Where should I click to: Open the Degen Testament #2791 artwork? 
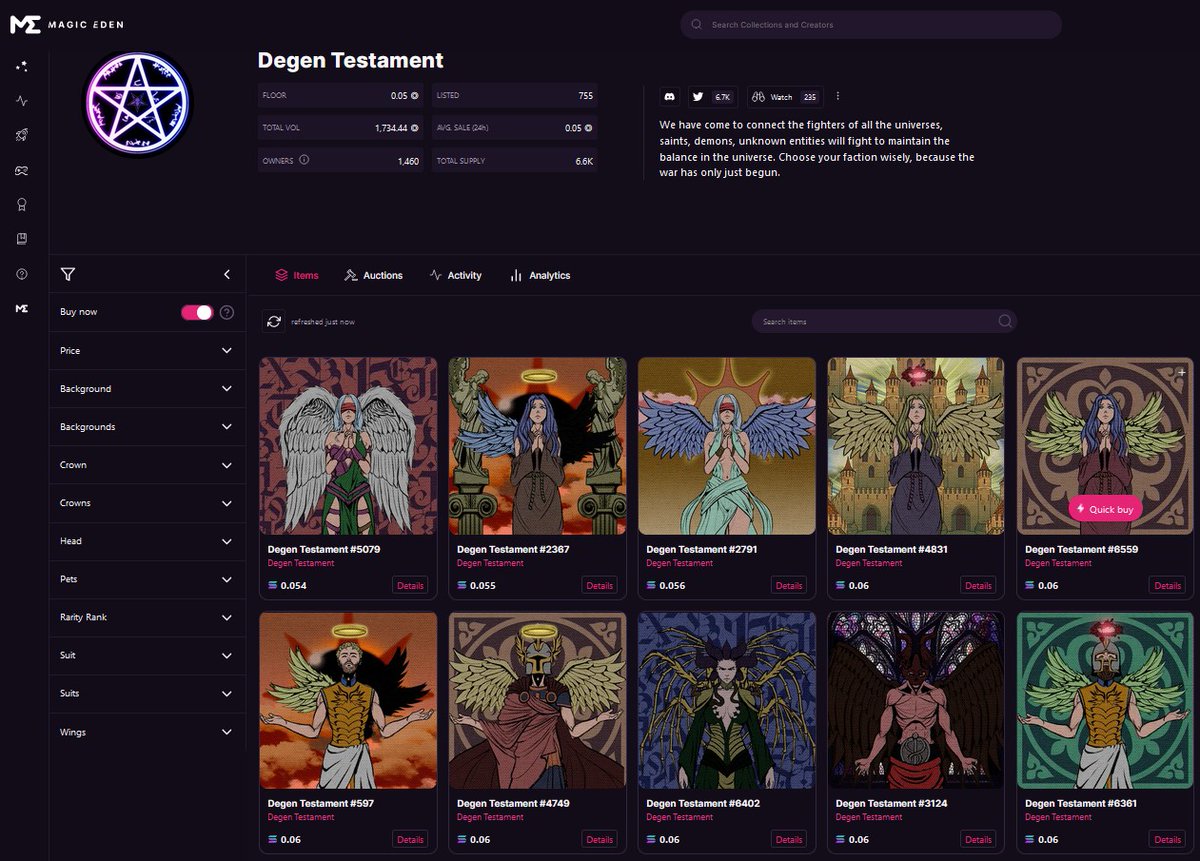727,446
